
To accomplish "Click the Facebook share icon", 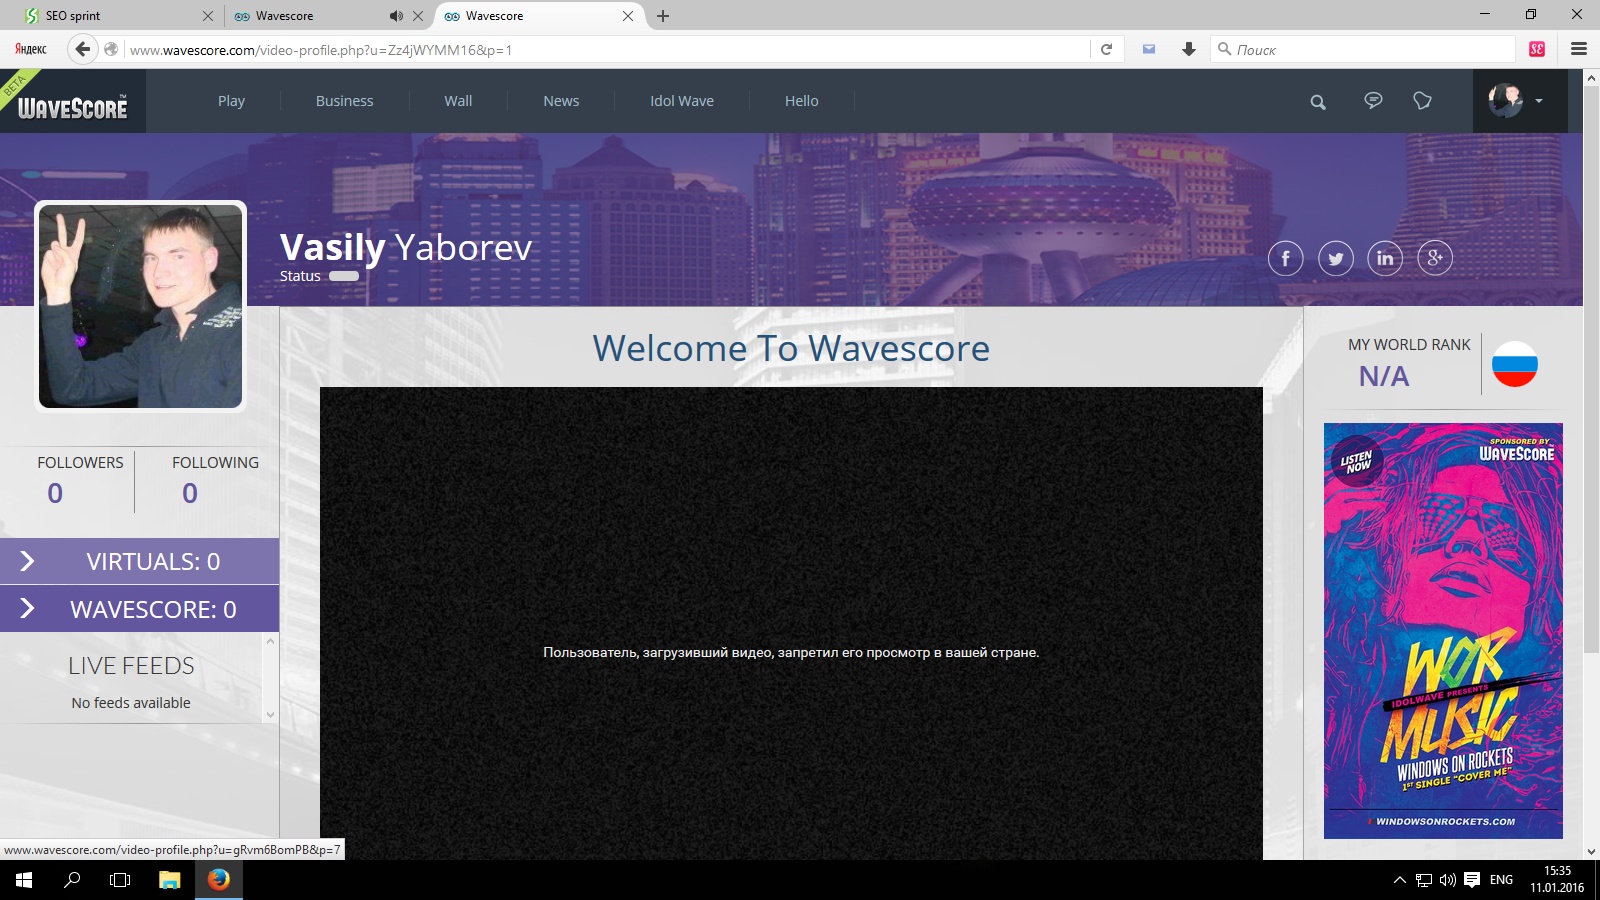I will tap(1286, 258).
